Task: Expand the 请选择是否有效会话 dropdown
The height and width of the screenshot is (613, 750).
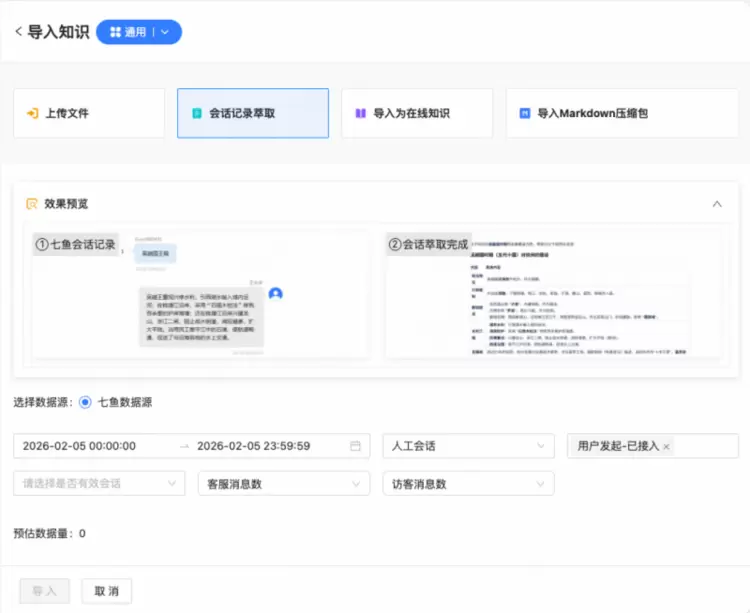Action: [100, 484]
